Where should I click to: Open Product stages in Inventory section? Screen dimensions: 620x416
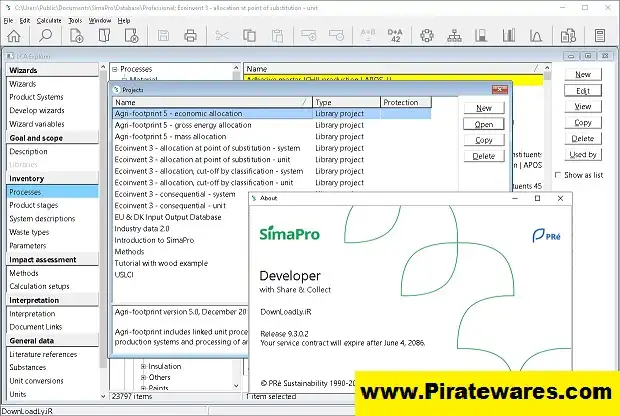click(x=35, y=205)
